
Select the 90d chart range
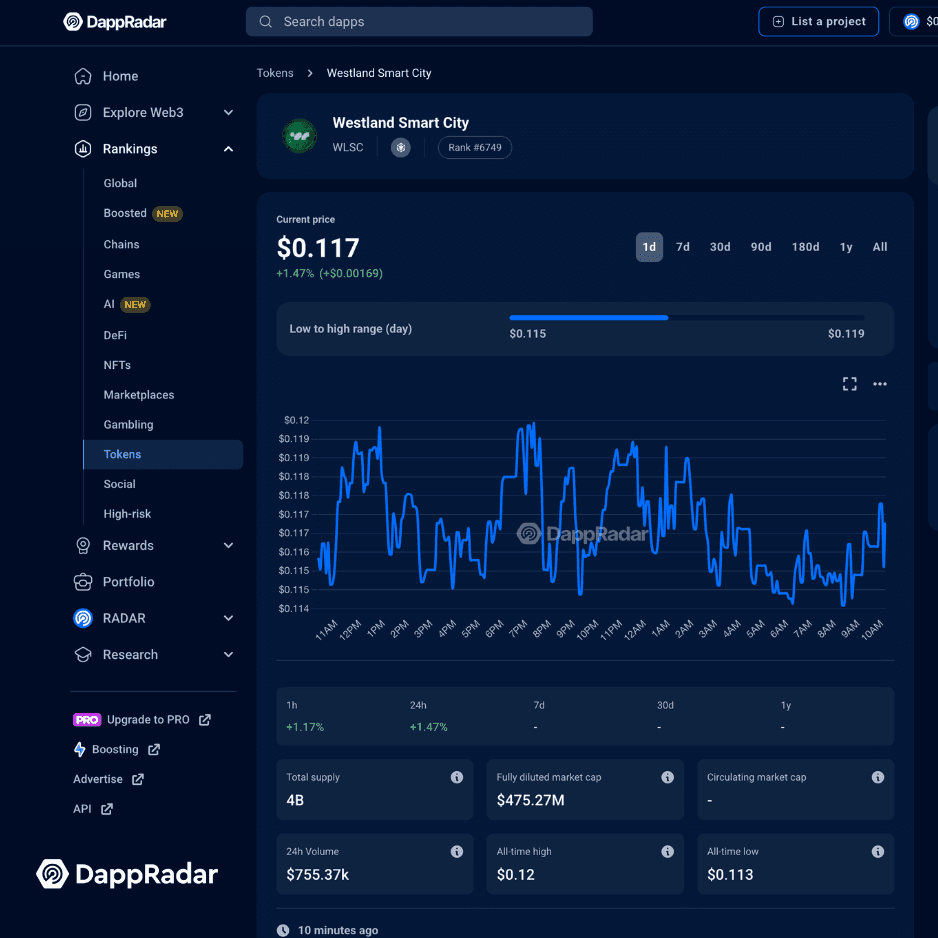coord(761,247)
